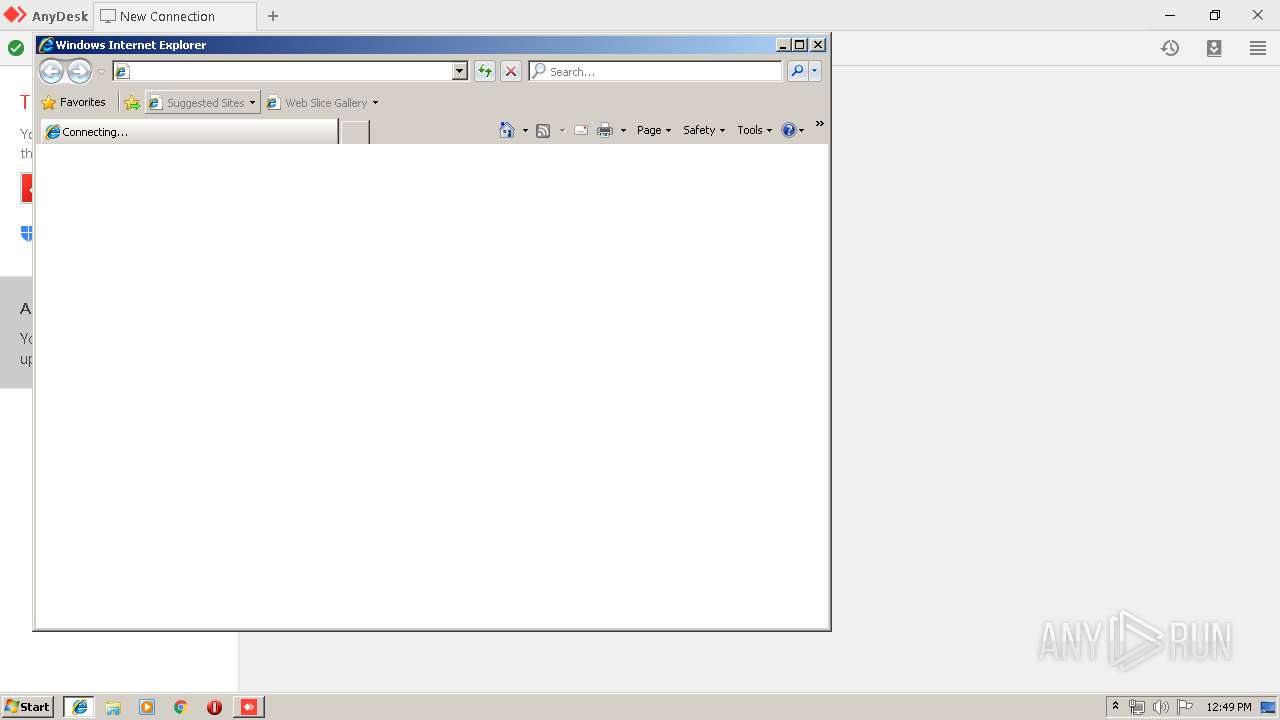
Task: Switch to AnyDesk in the taskbar
Action: [248, 707]
